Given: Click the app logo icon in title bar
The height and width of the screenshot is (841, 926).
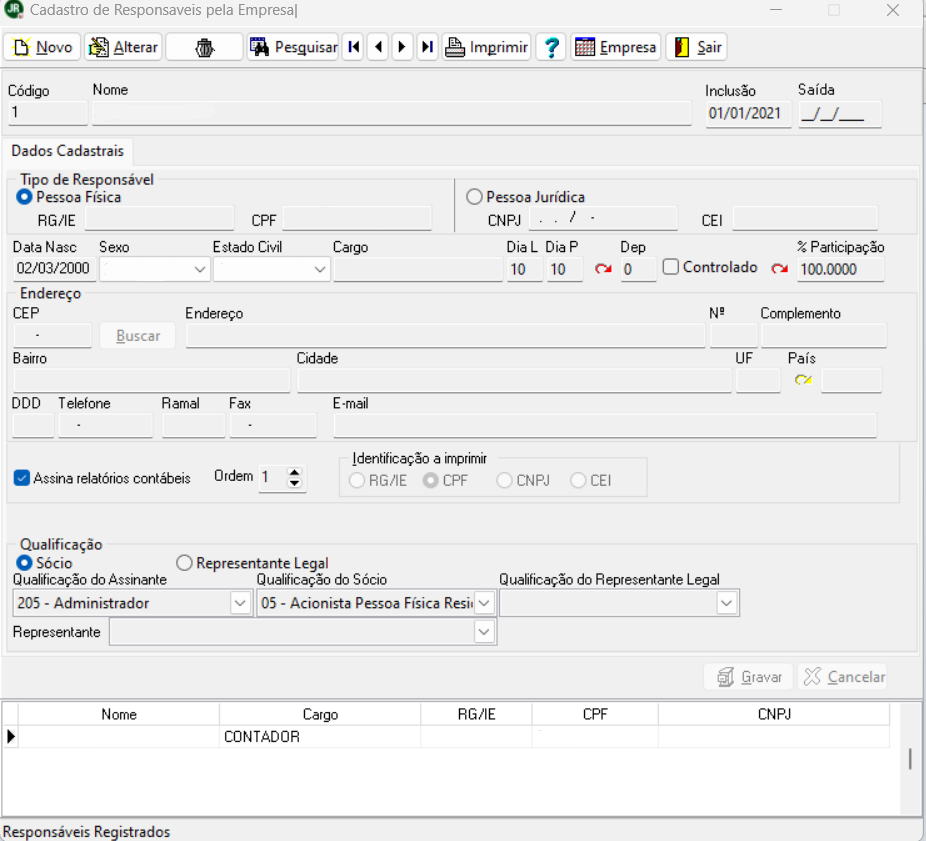Looking at the screenshot, I should tap(14, 10).
